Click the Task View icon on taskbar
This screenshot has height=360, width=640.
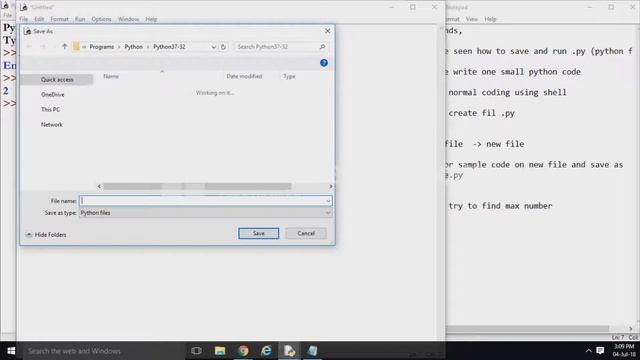point(196,351)
